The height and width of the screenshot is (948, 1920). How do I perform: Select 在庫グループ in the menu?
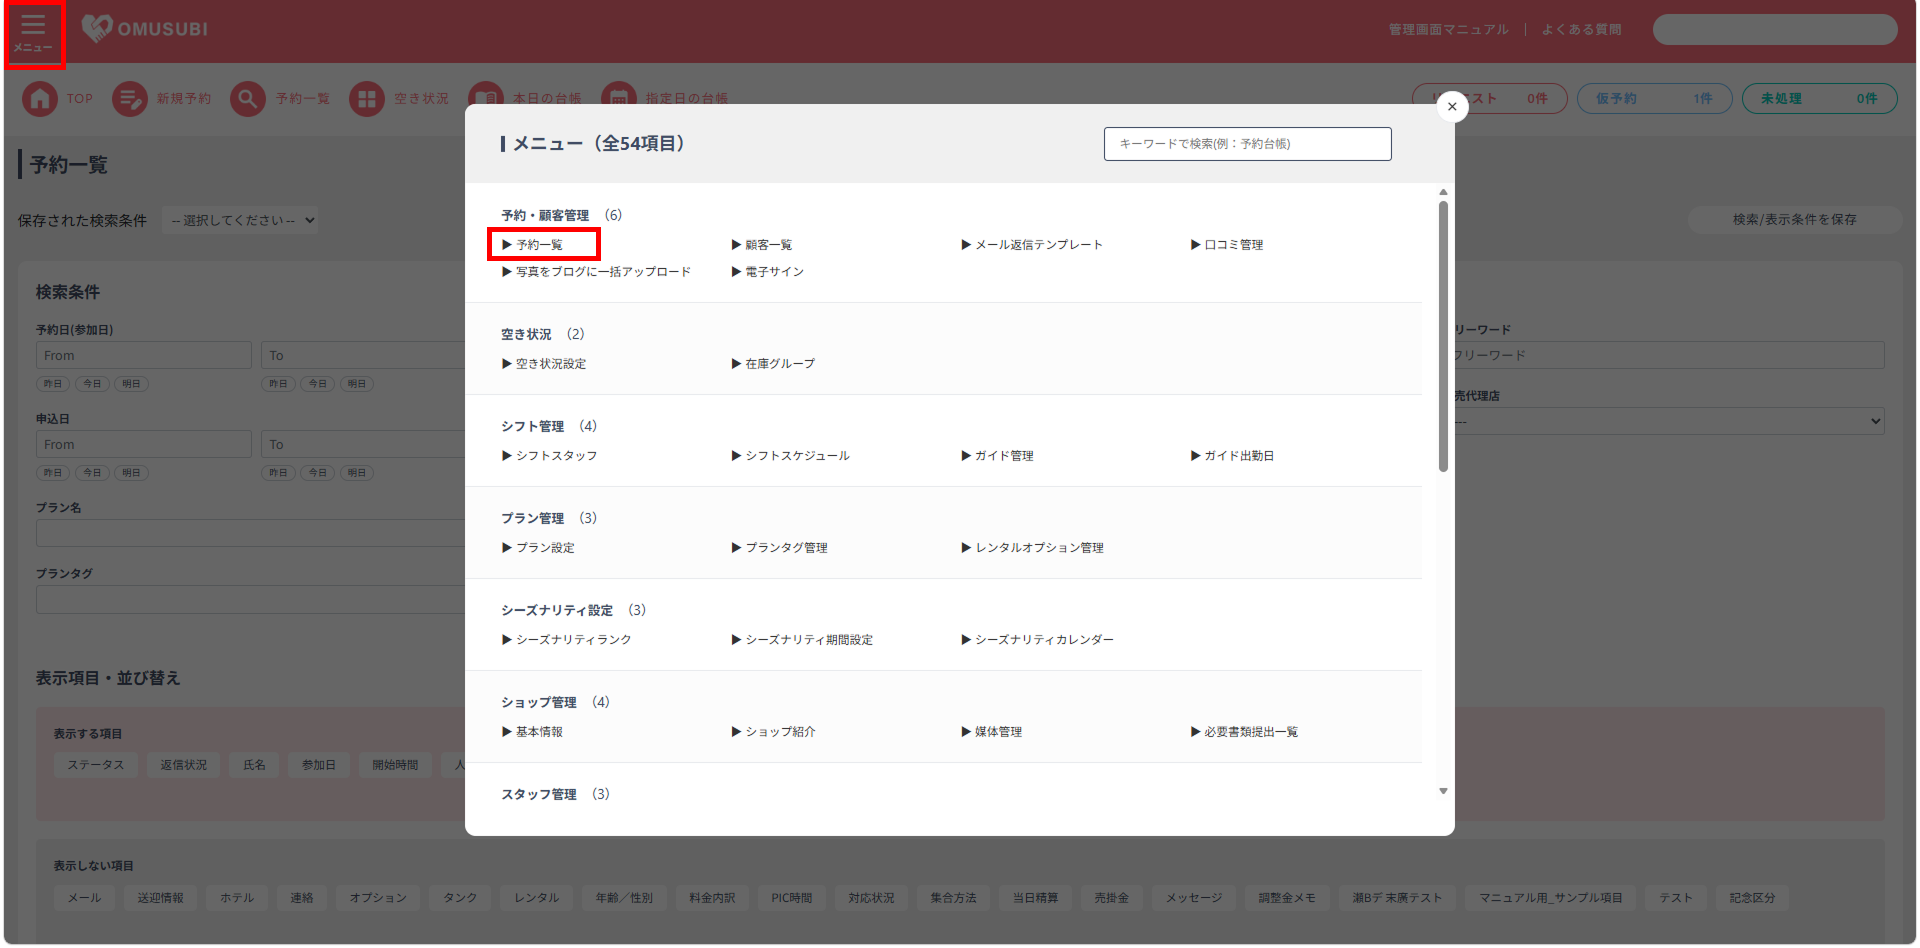773,364
